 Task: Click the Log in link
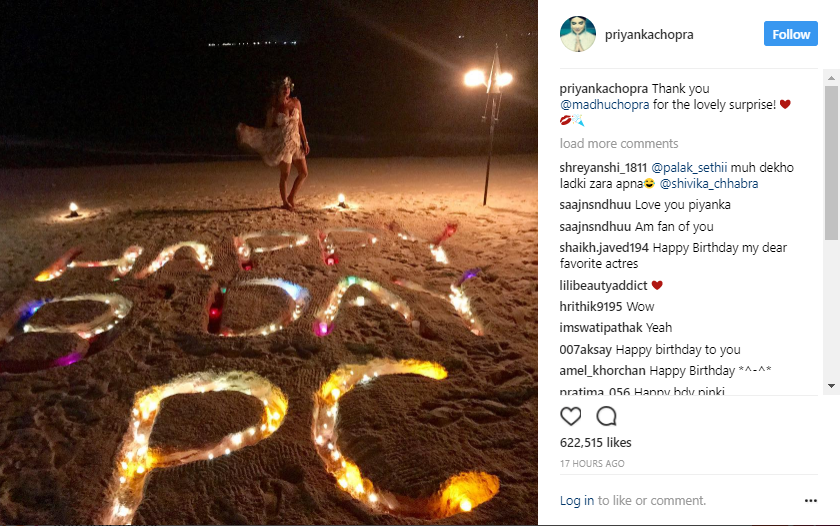[x=577, y=500]
